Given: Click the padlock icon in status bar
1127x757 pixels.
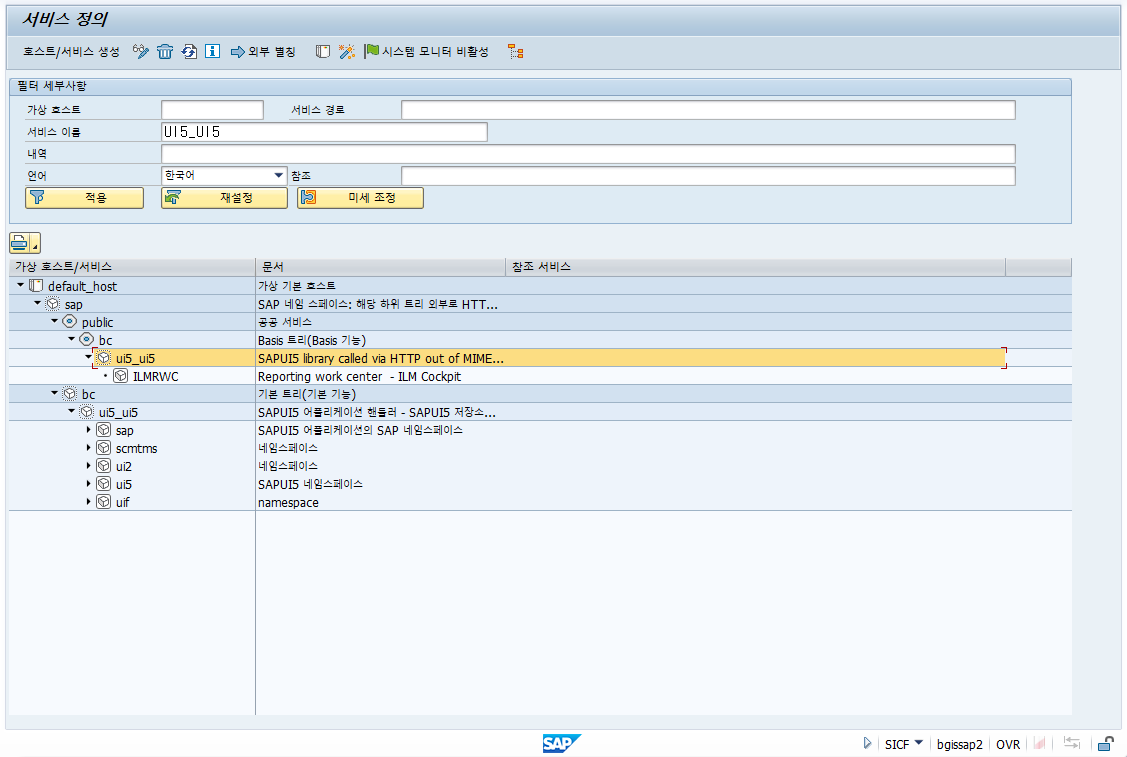Looking at the screenshot, I should point(1106,743).
